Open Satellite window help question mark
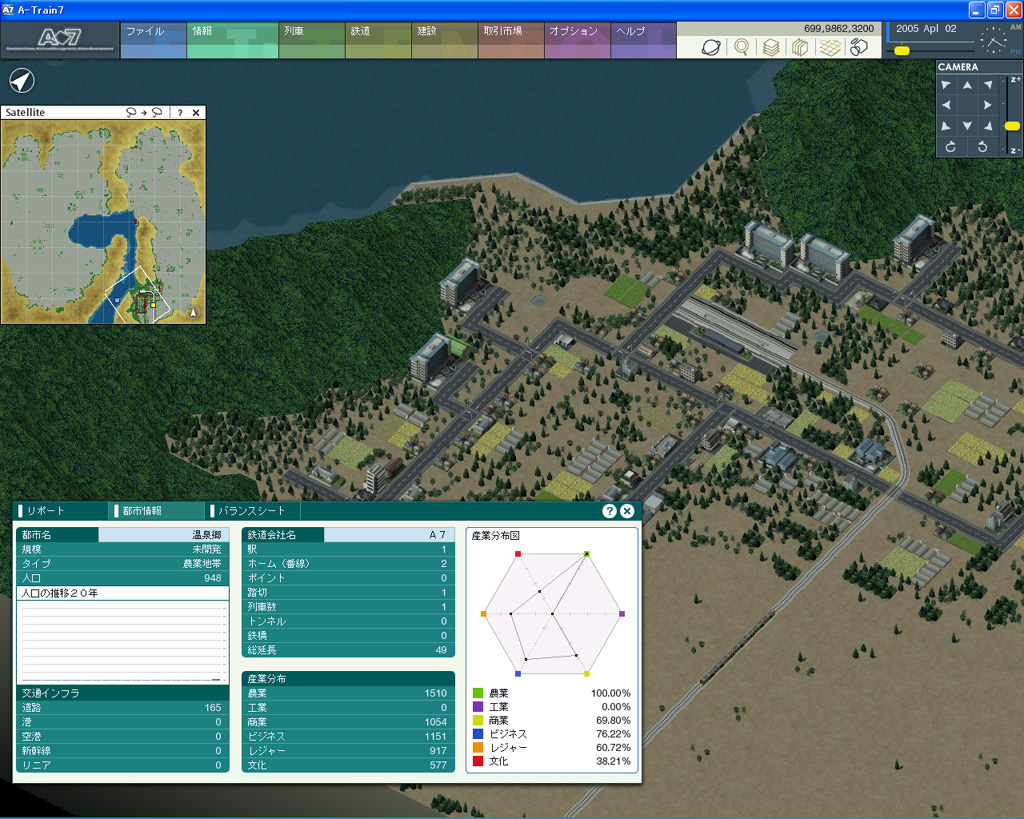The width and height of the screenshot is (1024, 819). click(x=180, y=112)
